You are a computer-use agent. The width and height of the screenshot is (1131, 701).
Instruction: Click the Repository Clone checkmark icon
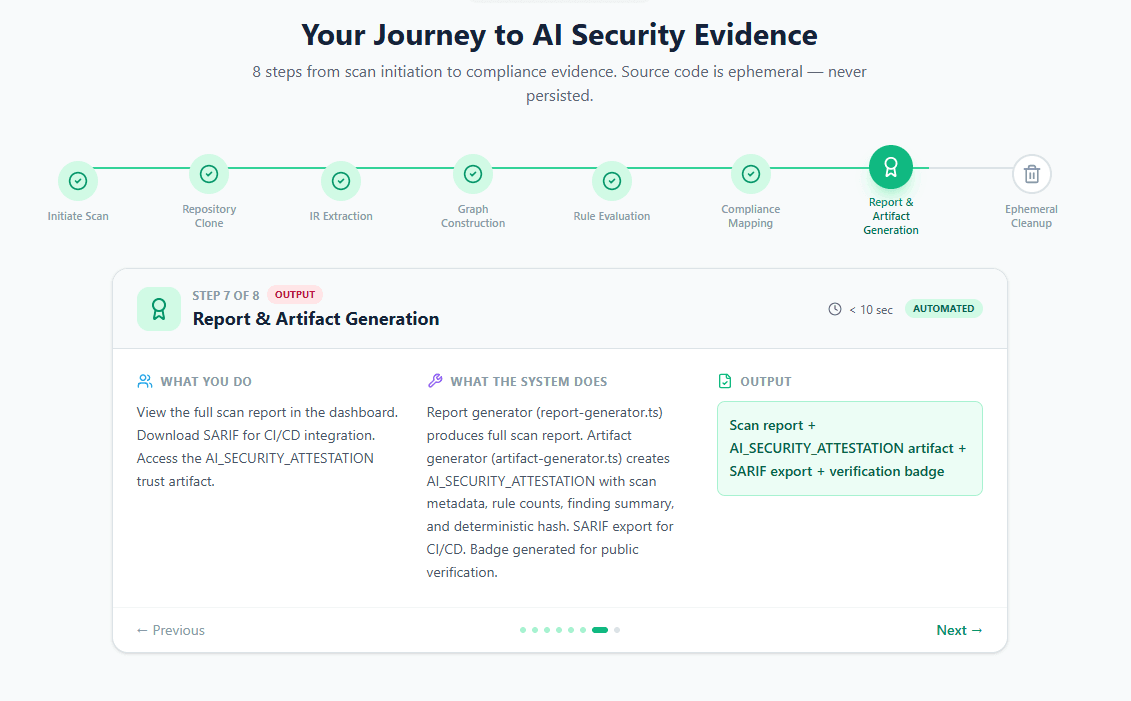click(x=209, y=173)
